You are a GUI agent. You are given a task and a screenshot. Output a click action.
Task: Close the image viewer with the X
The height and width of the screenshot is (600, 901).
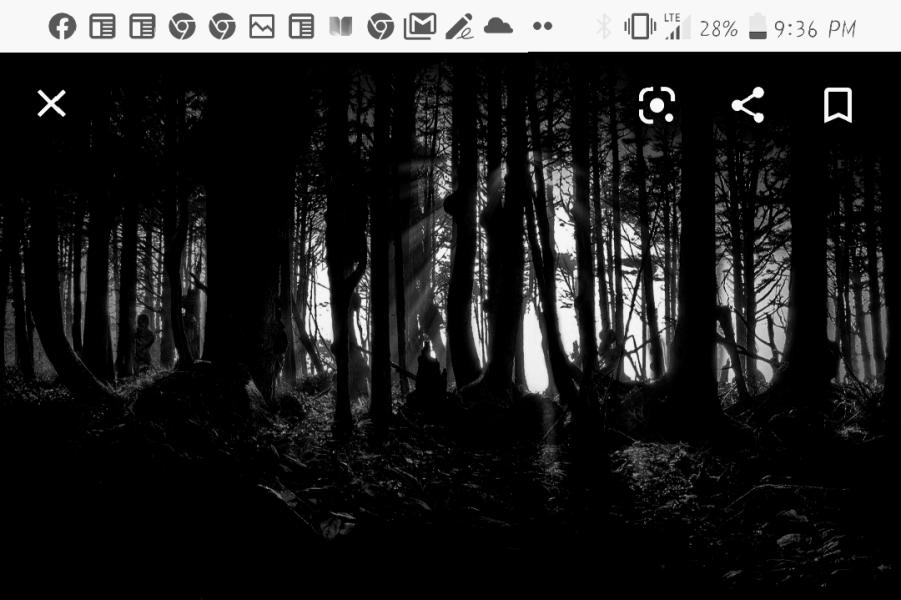pos(51,104)
